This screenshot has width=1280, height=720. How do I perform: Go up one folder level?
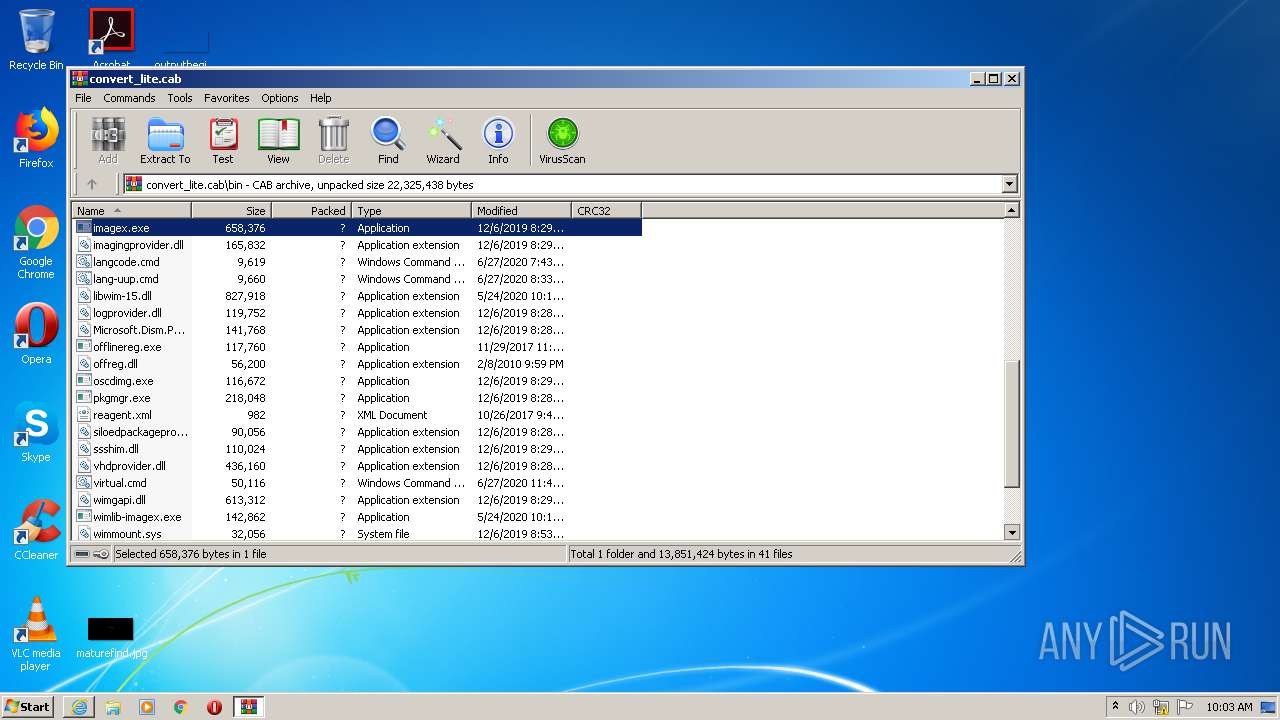[92, 184]
